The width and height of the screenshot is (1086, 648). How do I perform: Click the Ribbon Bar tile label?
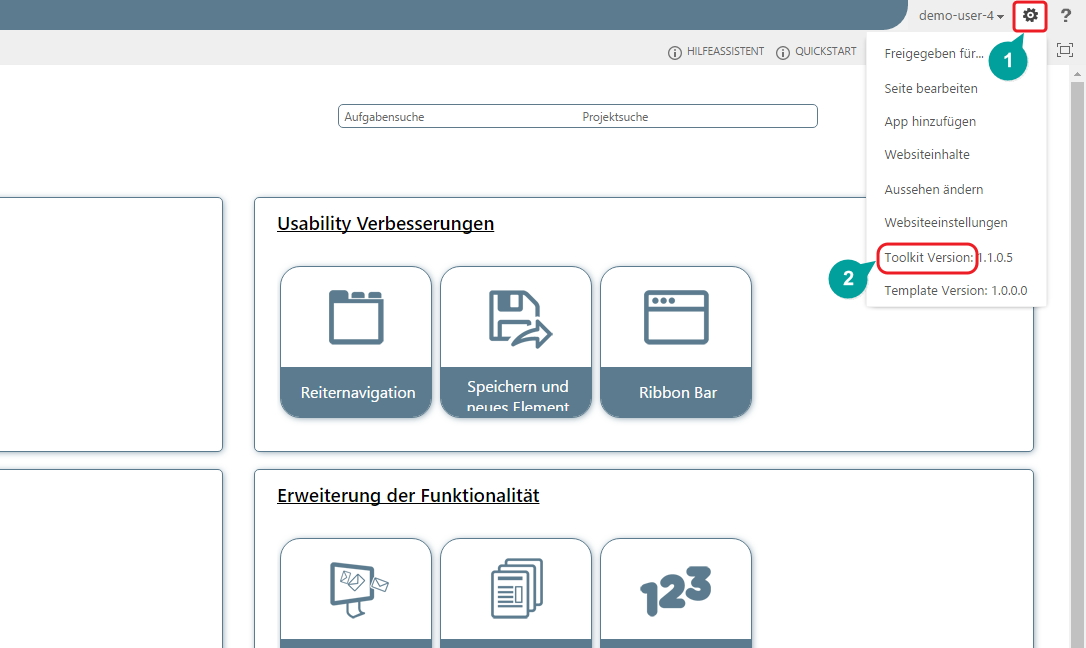pos(678,393)
